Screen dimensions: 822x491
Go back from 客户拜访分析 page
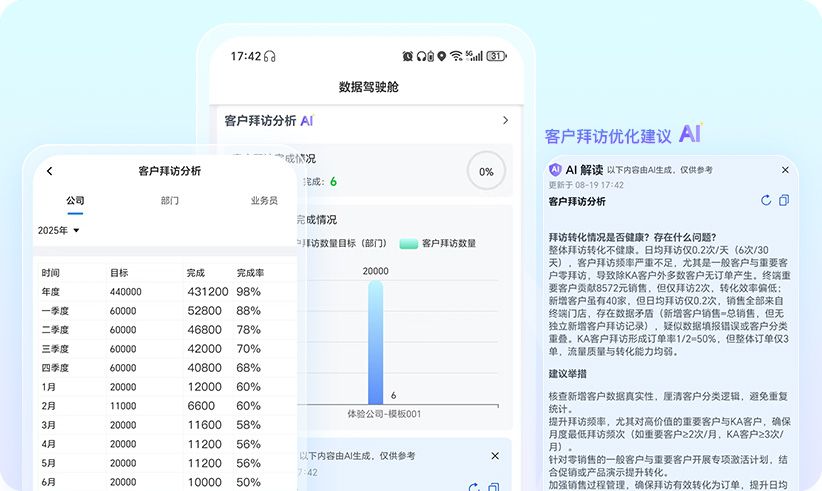[x=49, y=171]
